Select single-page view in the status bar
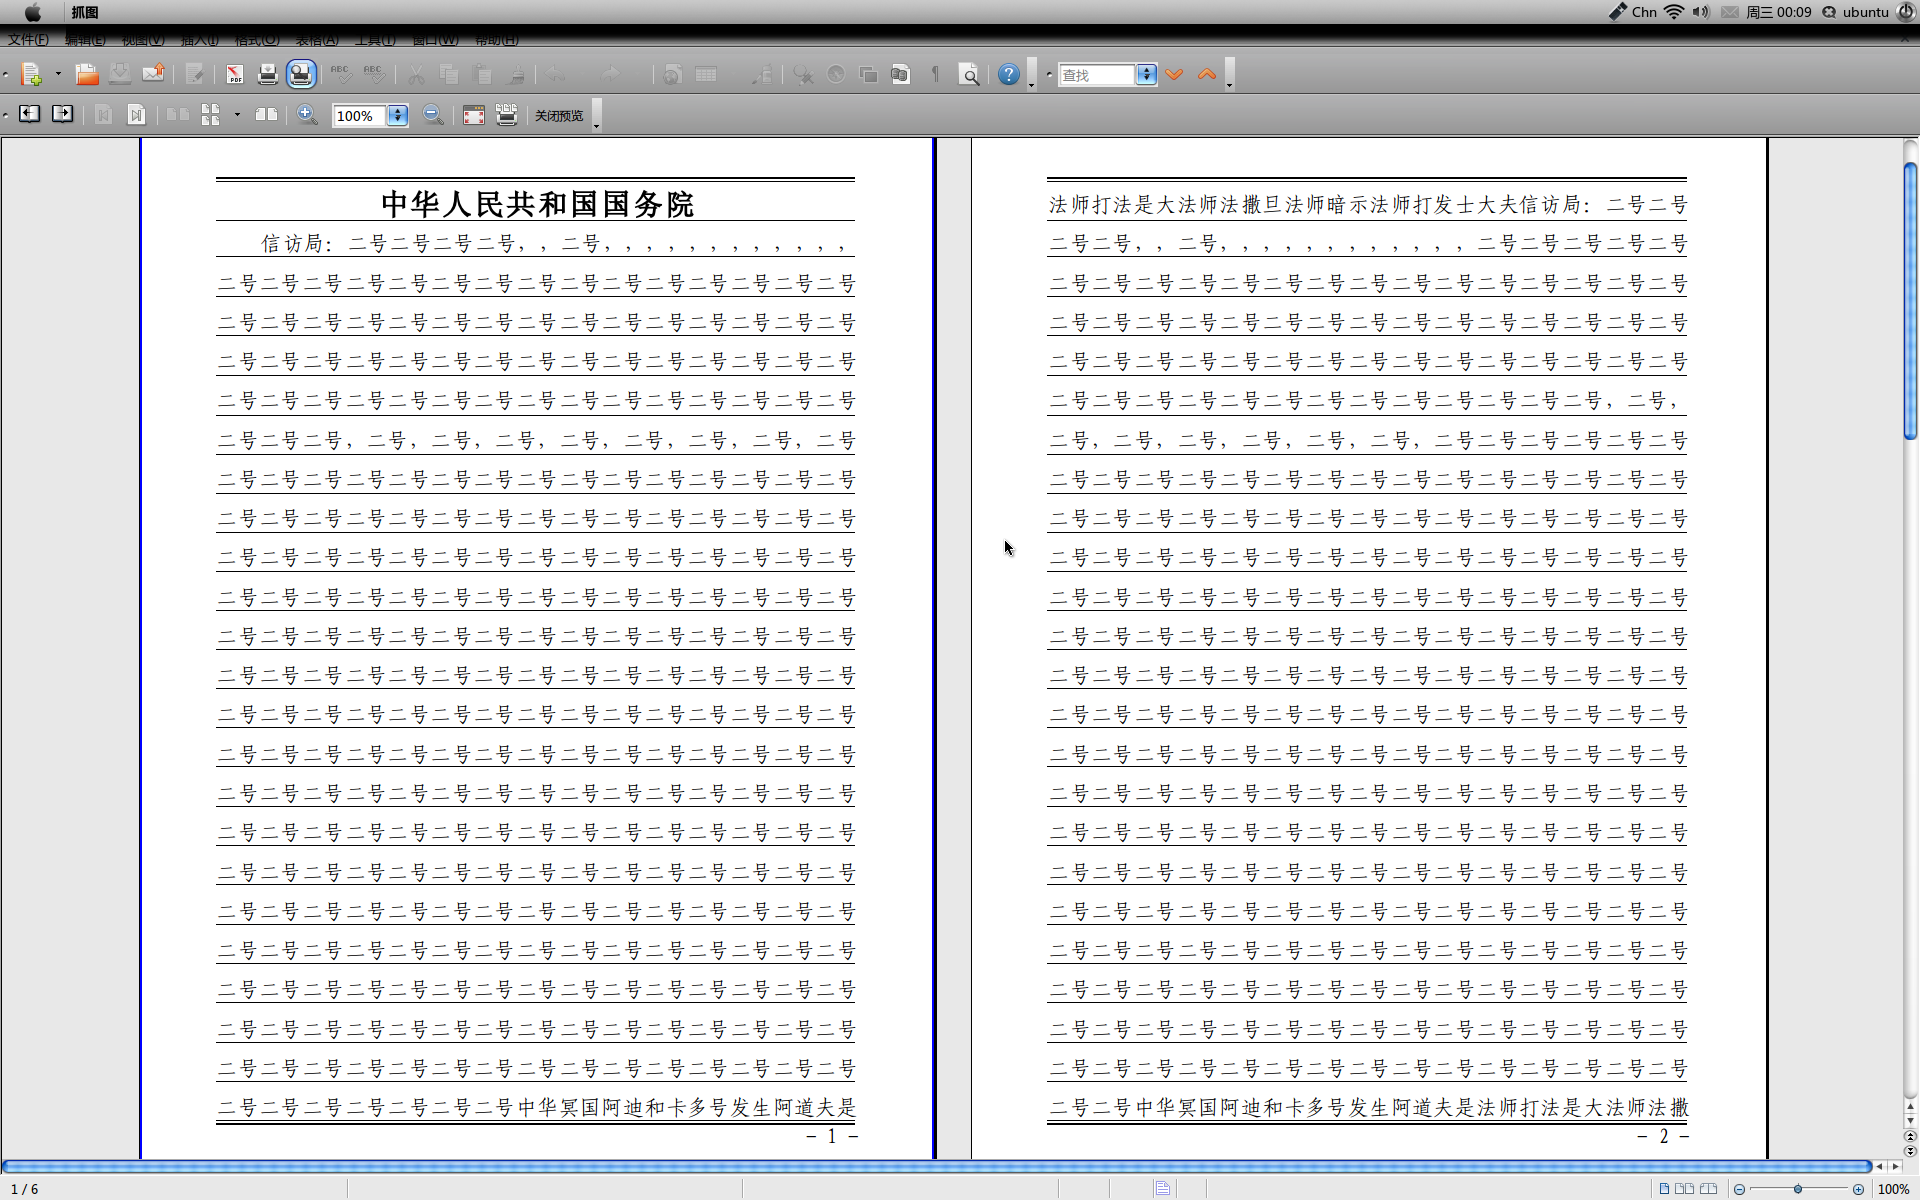Screen dimensions: 1920x1200 tap(1664, 1189)
